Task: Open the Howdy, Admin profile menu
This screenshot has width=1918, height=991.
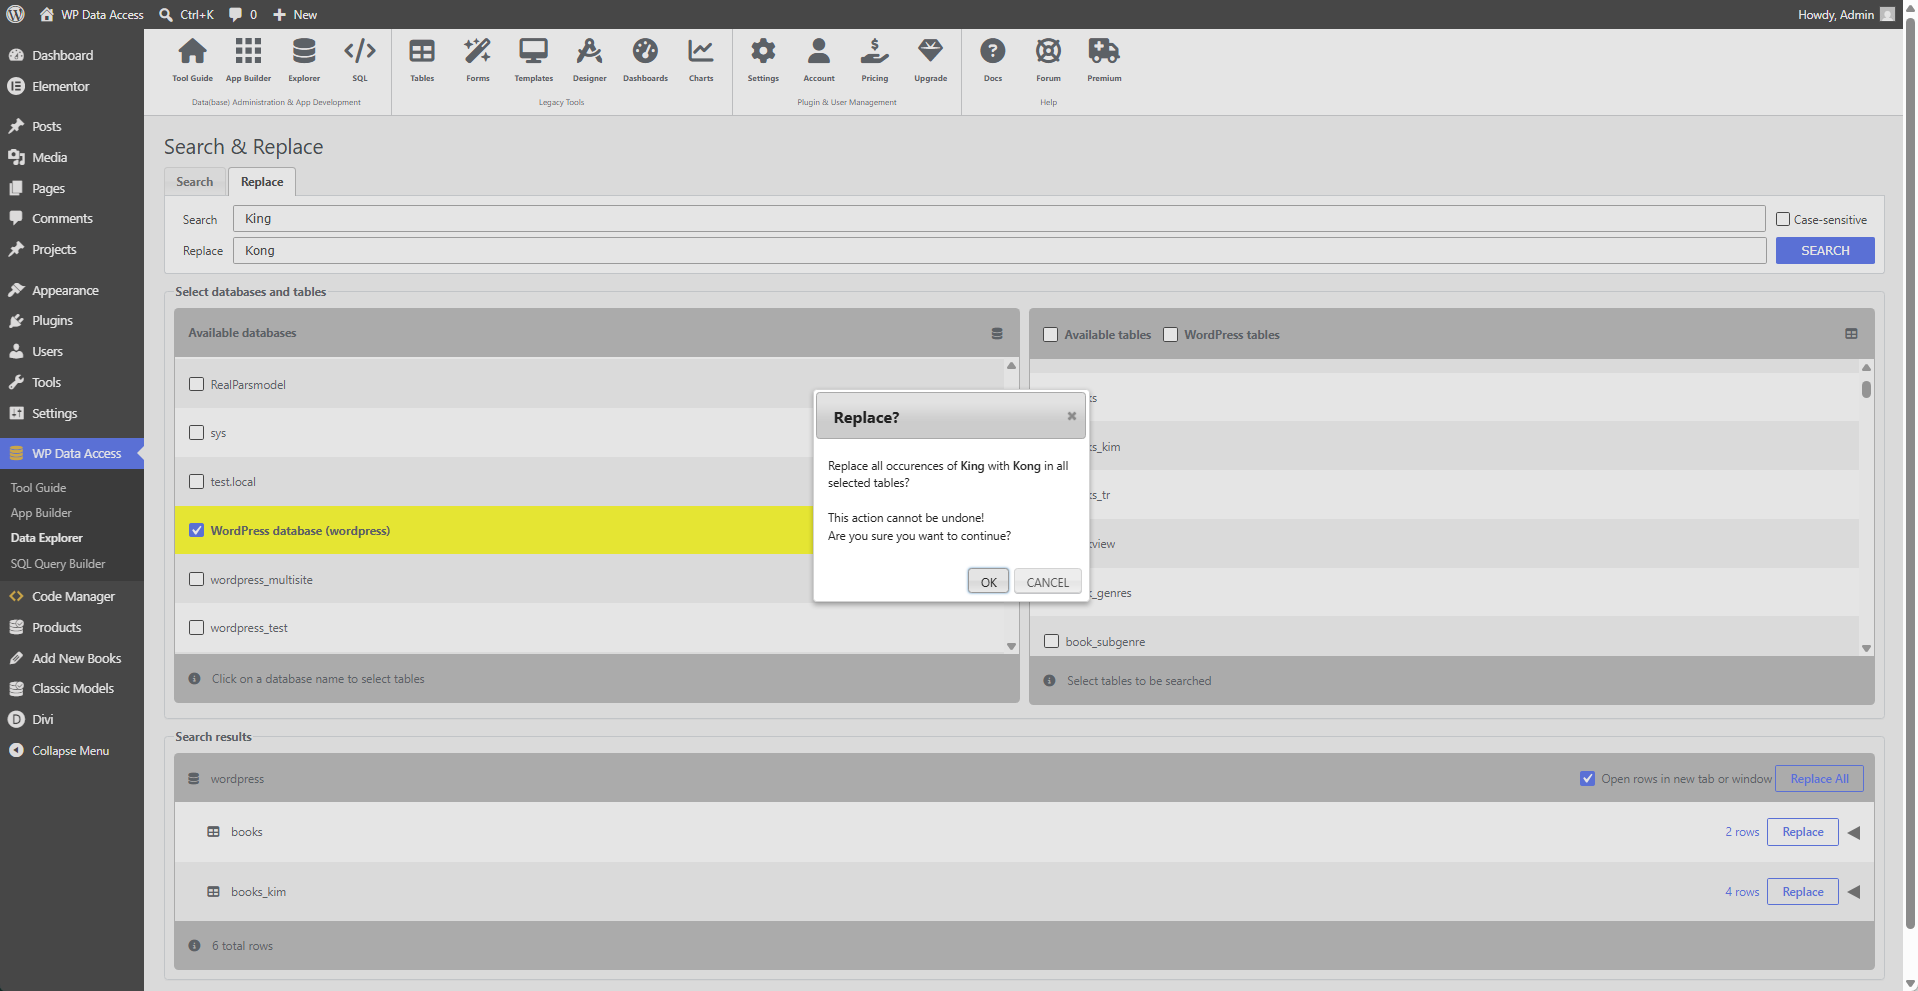Action: 1846,14
